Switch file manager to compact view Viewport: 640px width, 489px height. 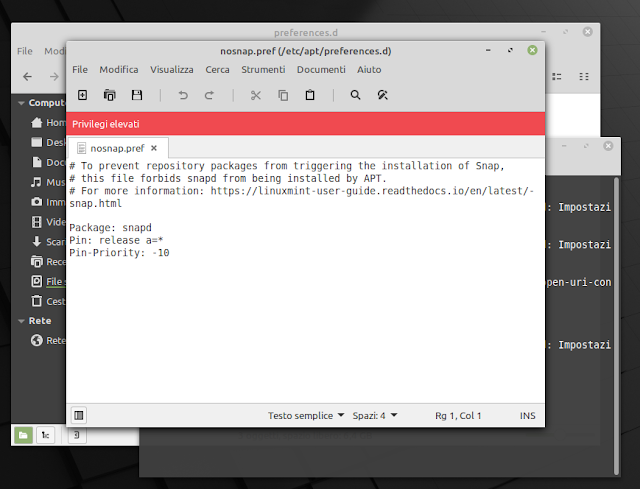pos(584,76)
